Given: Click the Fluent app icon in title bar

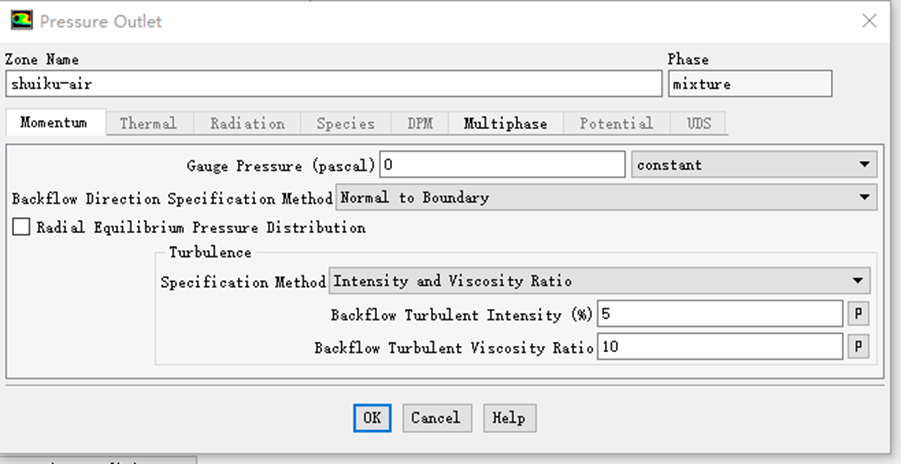Looking at the screenshot, I should (20, 20).
